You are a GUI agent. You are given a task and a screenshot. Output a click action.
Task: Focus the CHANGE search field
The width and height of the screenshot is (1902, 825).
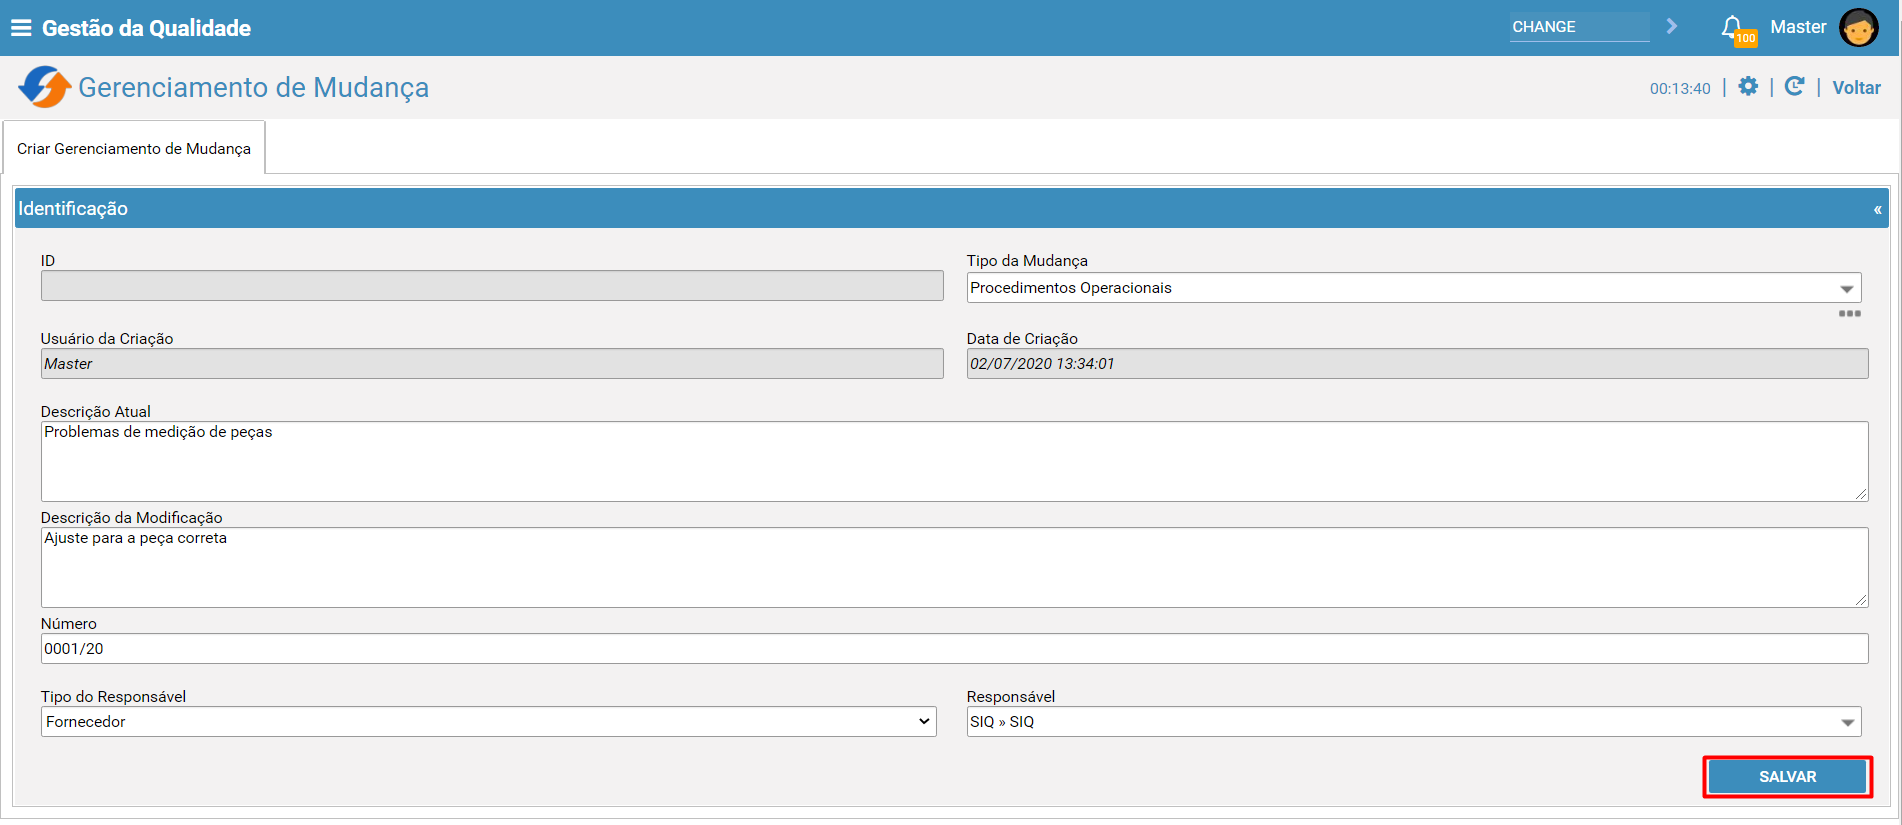point(1580,27)
